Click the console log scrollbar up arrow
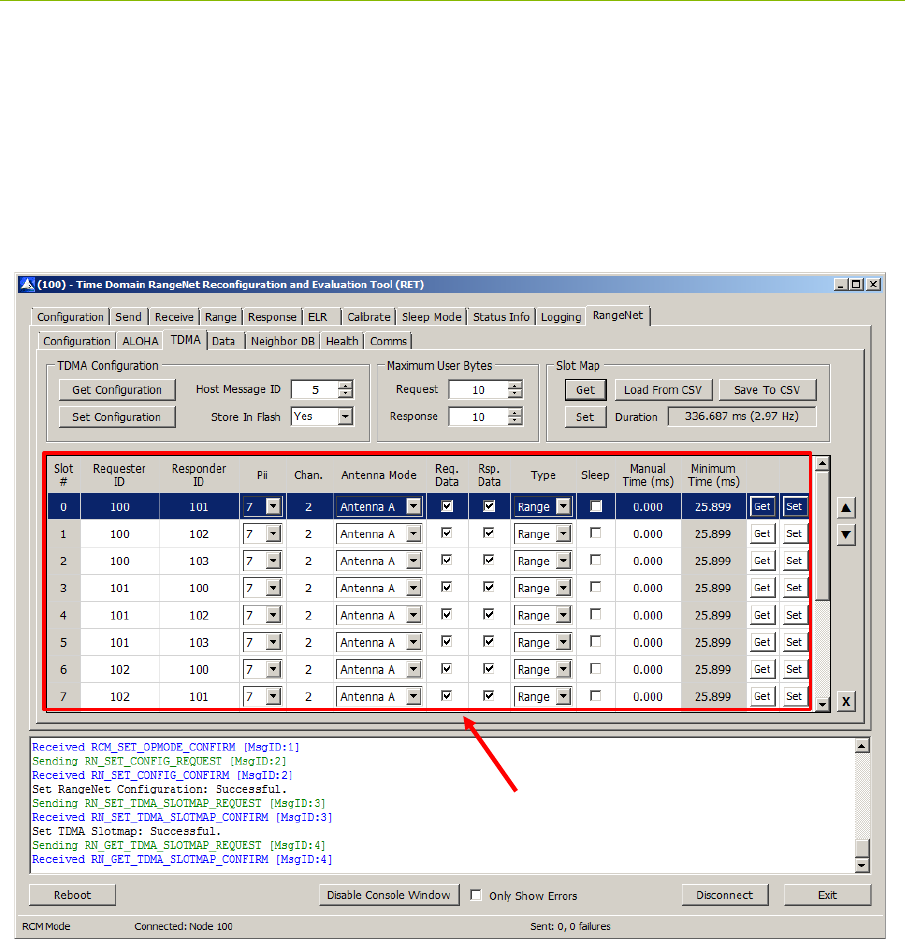Viewport: 905px width, 939px height. pyautogui.click(x=862, y=746)
